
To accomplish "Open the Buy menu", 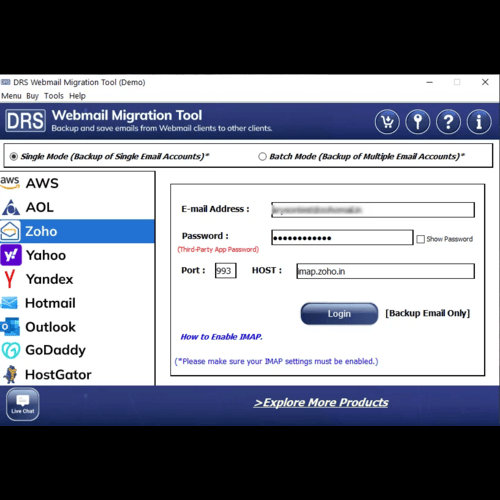I will pos(32,96).
